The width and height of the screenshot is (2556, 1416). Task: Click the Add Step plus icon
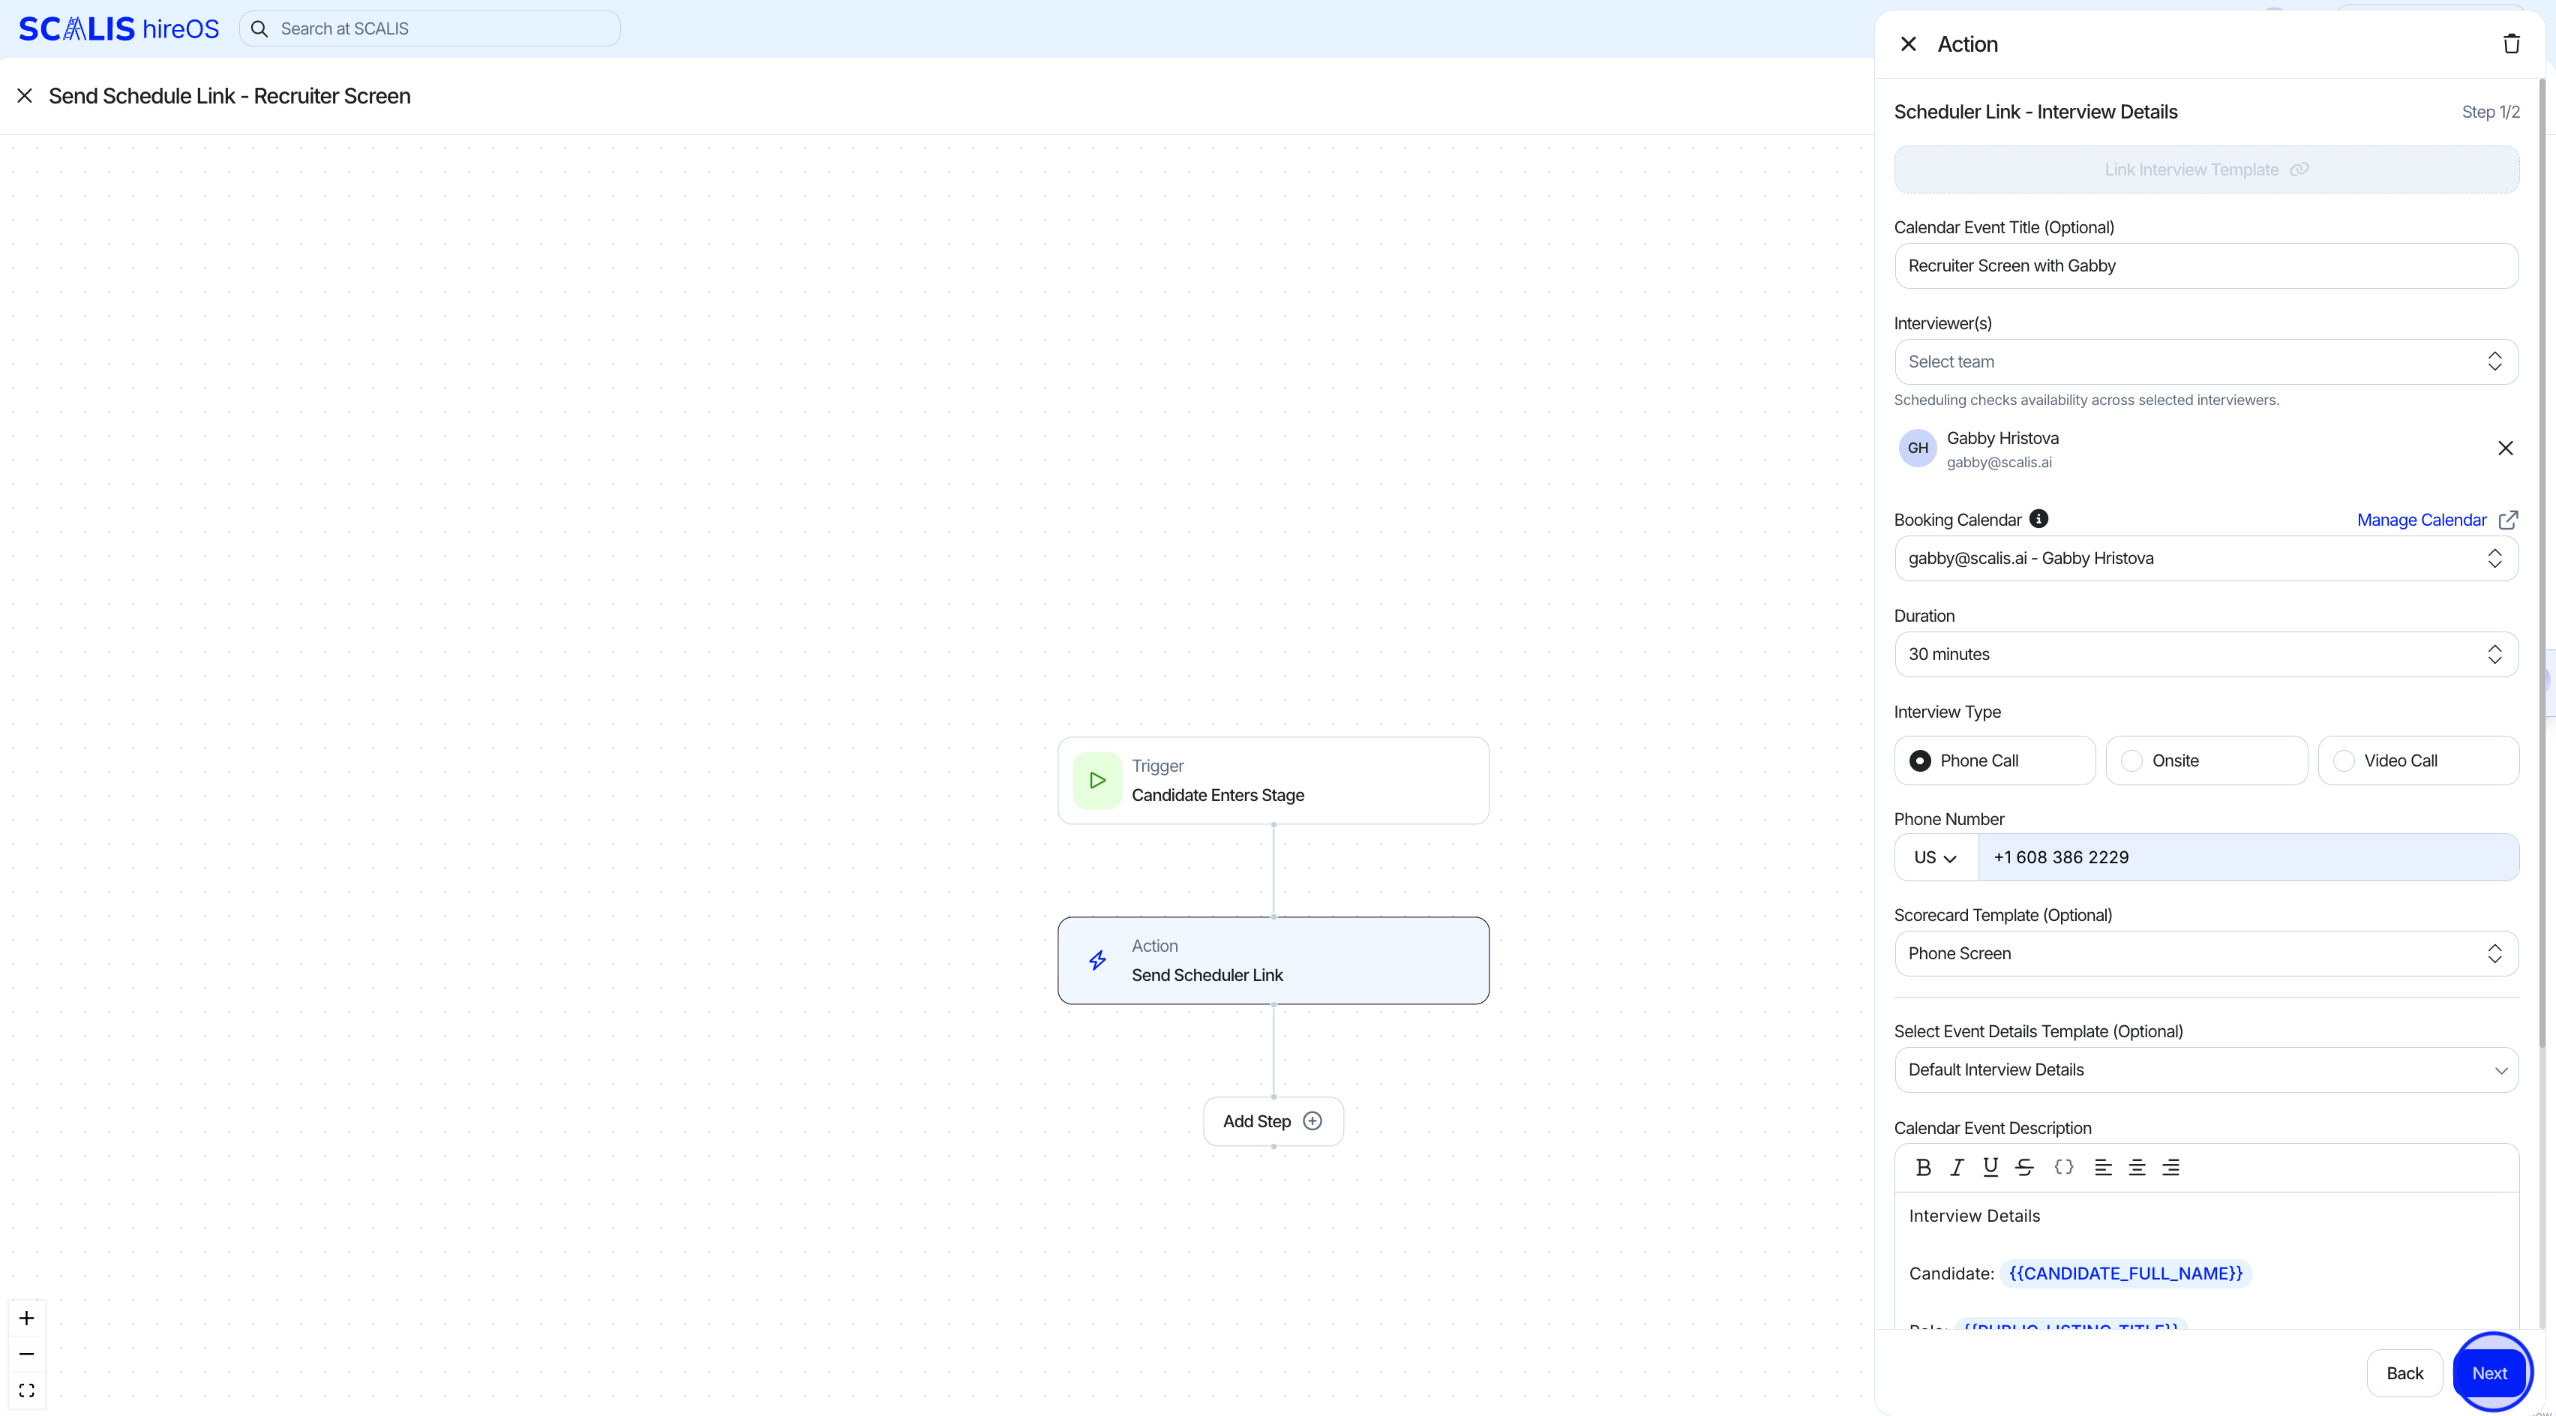click(1312, 1121)
